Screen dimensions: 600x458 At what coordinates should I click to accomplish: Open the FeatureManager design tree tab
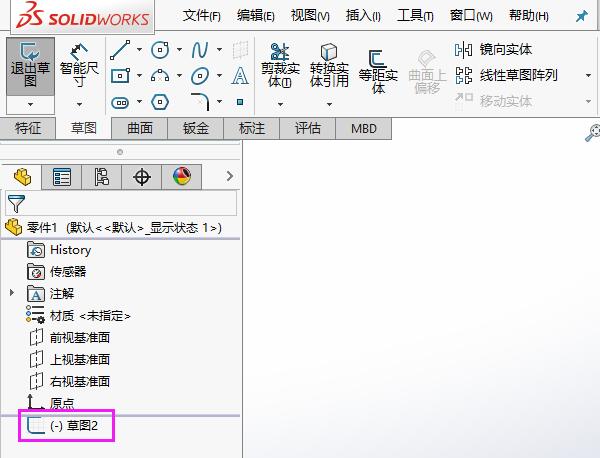tap(22, 177)
